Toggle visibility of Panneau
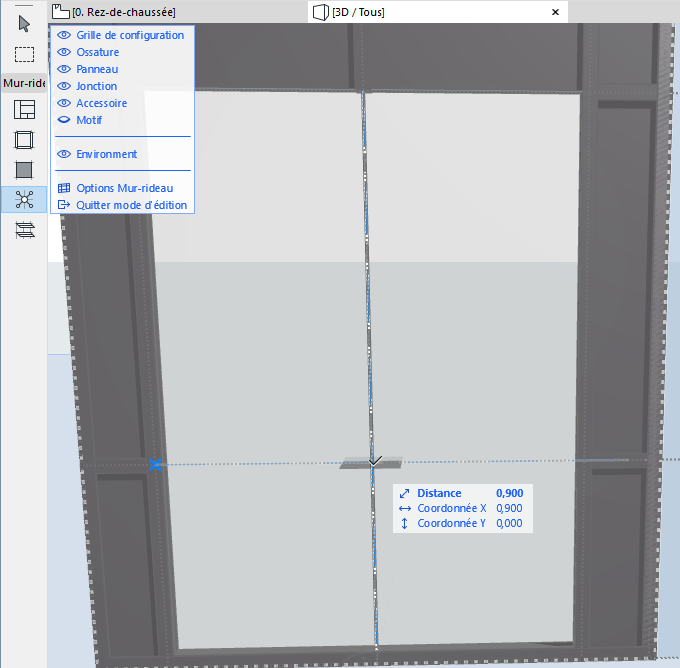This screenshot has width=680, height=668. [x=64, y=69]
